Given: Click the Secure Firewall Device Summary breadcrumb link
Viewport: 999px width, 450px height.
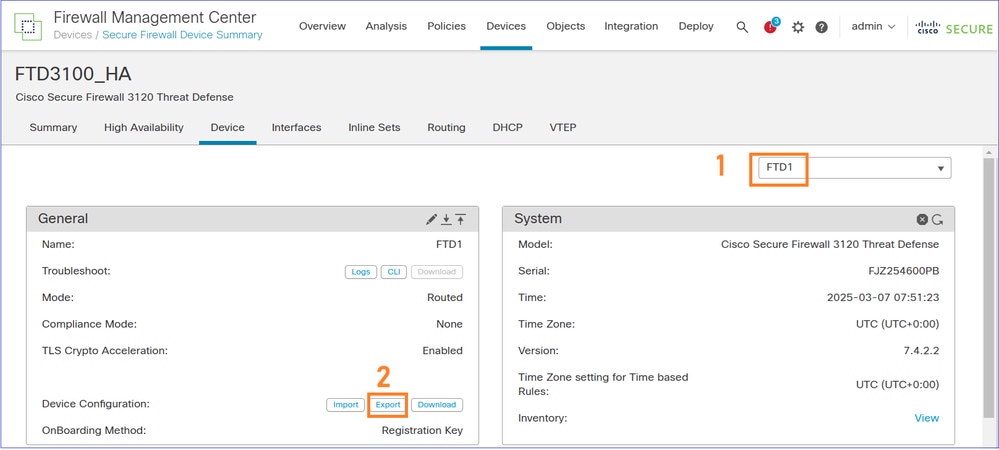Looking at the screenshot, I should (182, 35).
